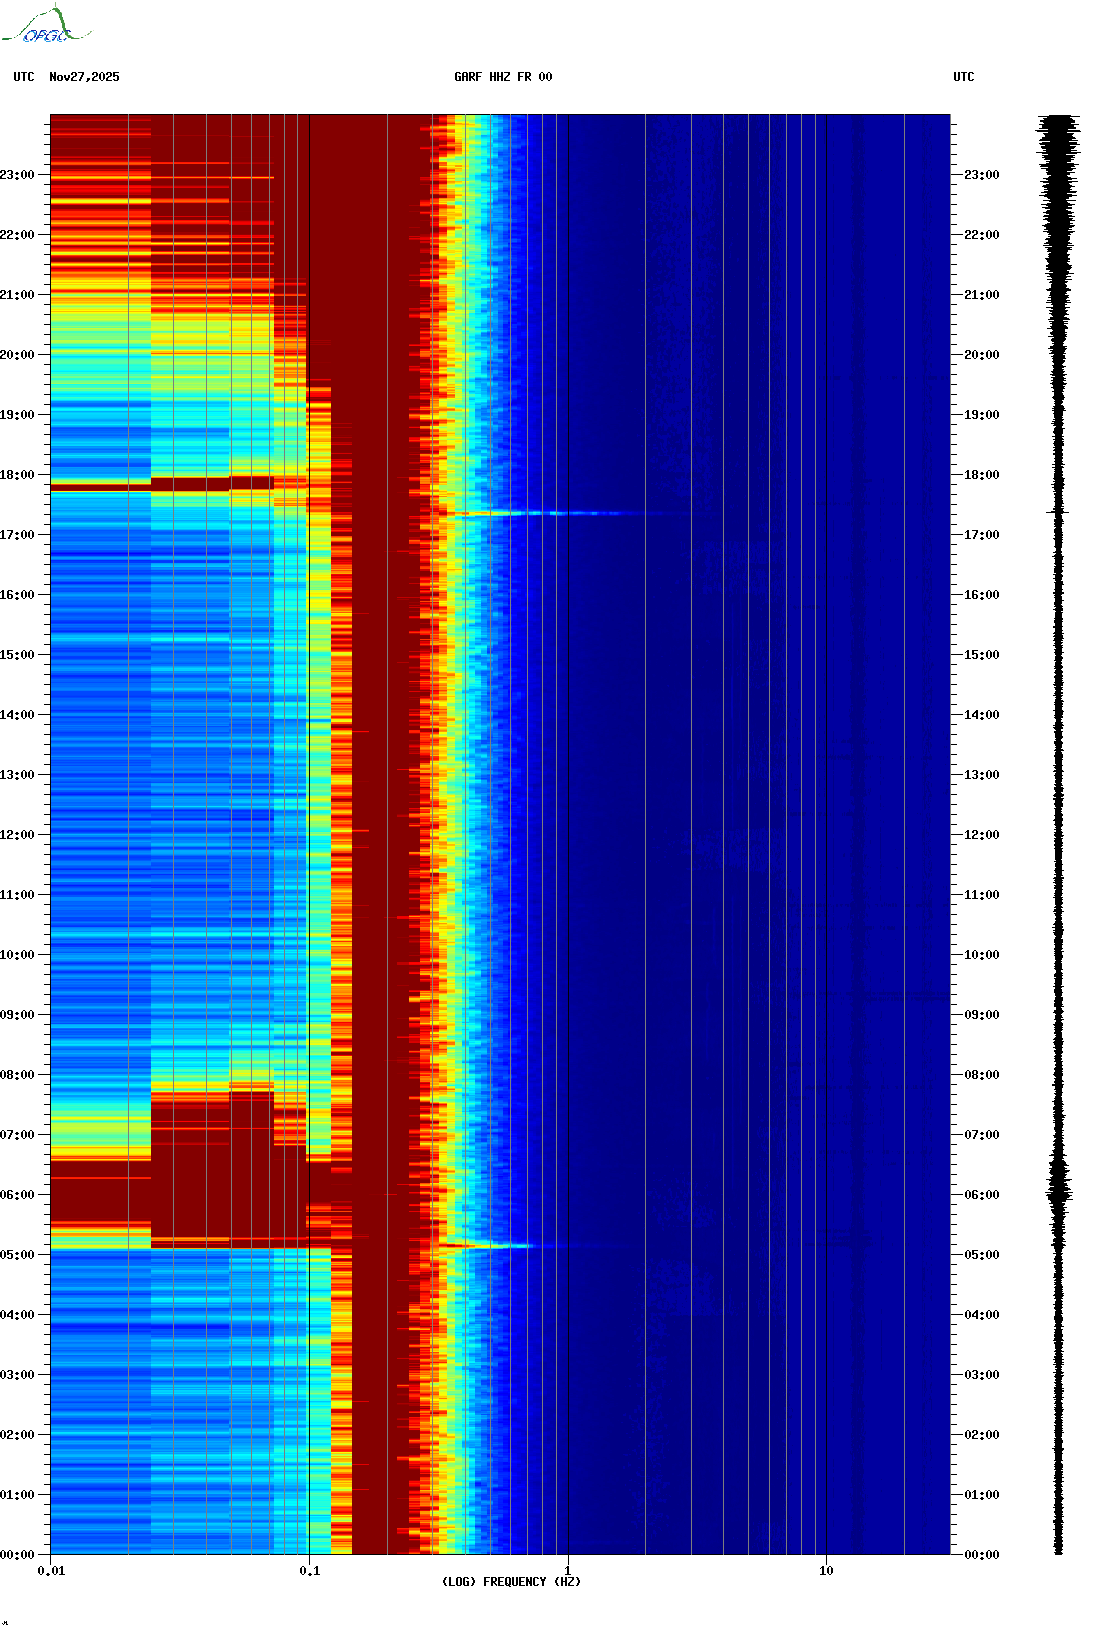The height and width of the screenshot is (1634, 1102).
Task: Click the 05:00 label on the right axis
Action: (982, 1255)
